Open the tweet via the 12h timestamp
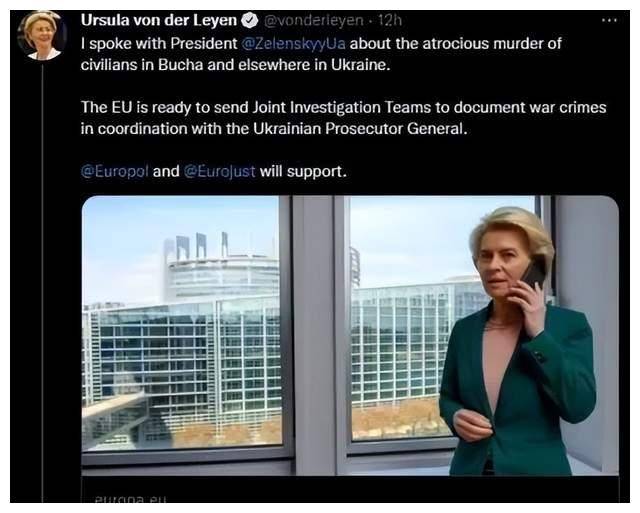 [x=389, y=20]
